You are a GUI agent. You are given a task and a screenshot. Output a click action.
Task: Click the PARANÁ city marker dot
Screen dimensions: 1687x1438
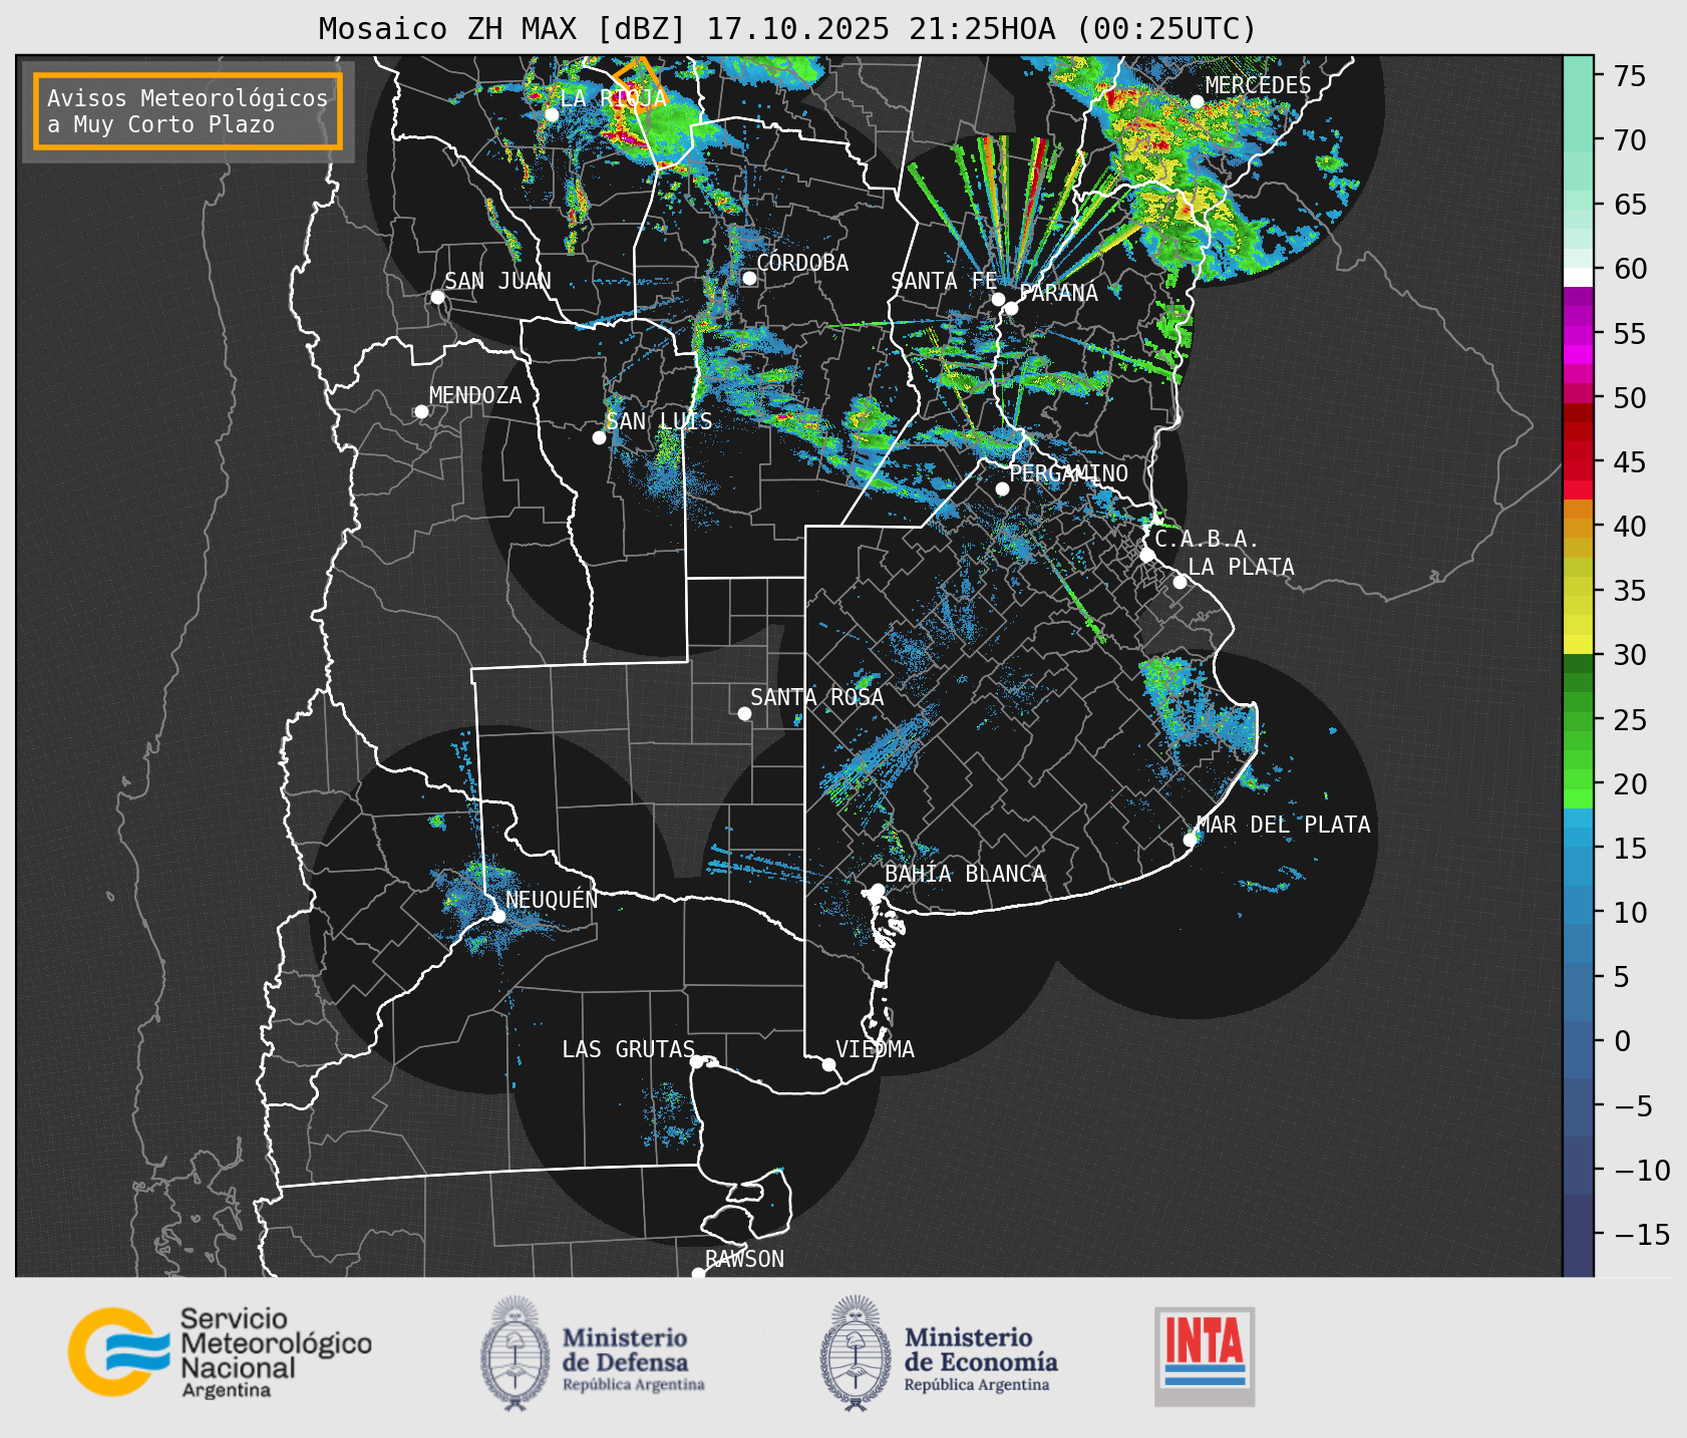click(x=1011, y=308)
